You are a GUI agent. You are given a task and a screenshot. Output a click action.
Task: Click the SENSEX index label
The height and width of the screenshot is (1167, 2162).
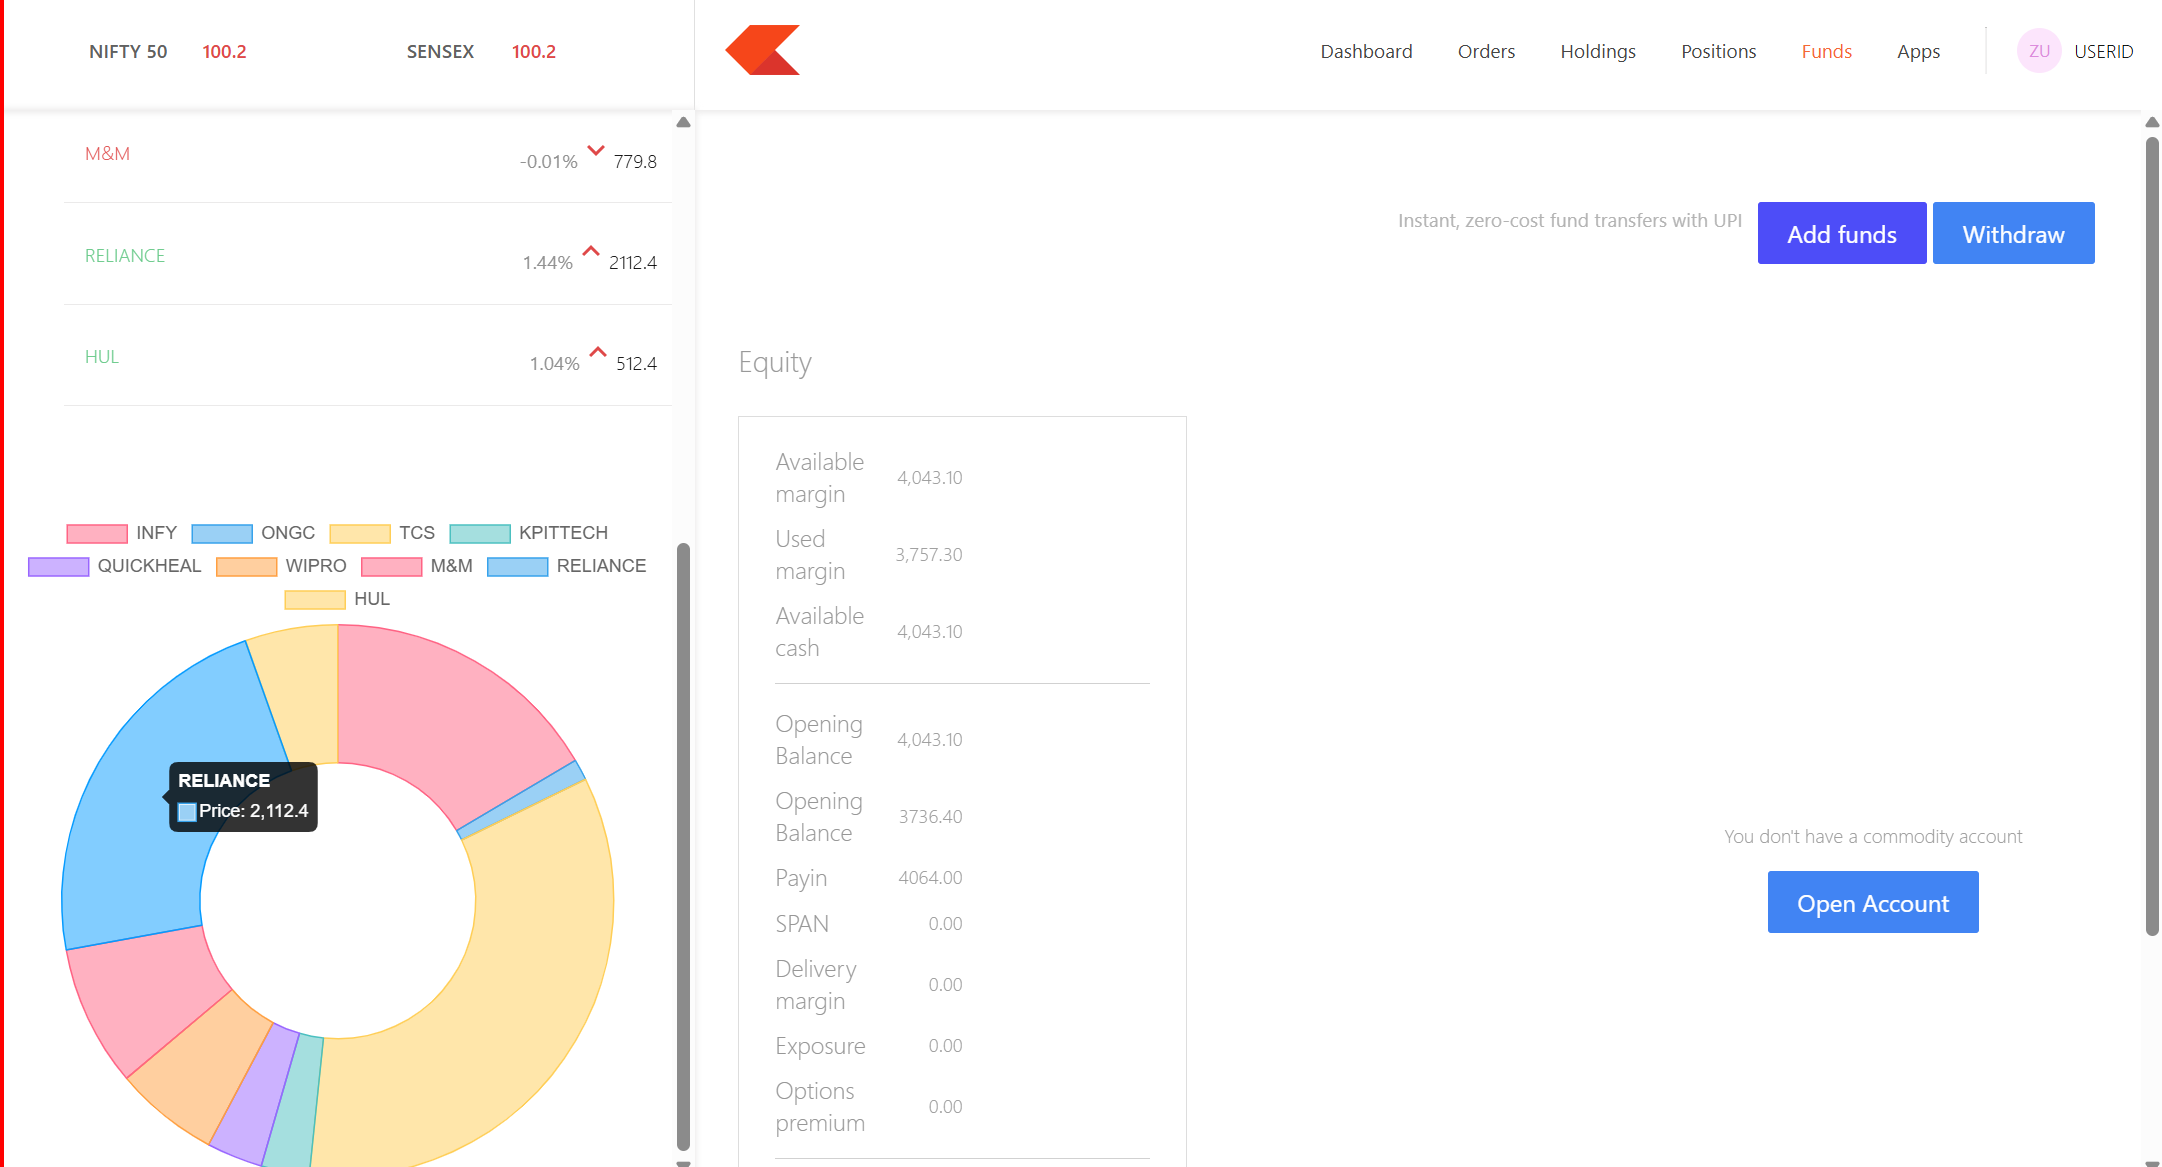click(440, 51)
